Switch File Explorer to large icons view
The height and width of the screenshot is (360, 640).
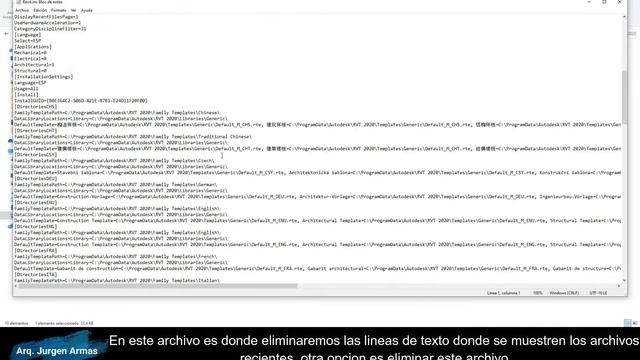(x=635, y=323)
